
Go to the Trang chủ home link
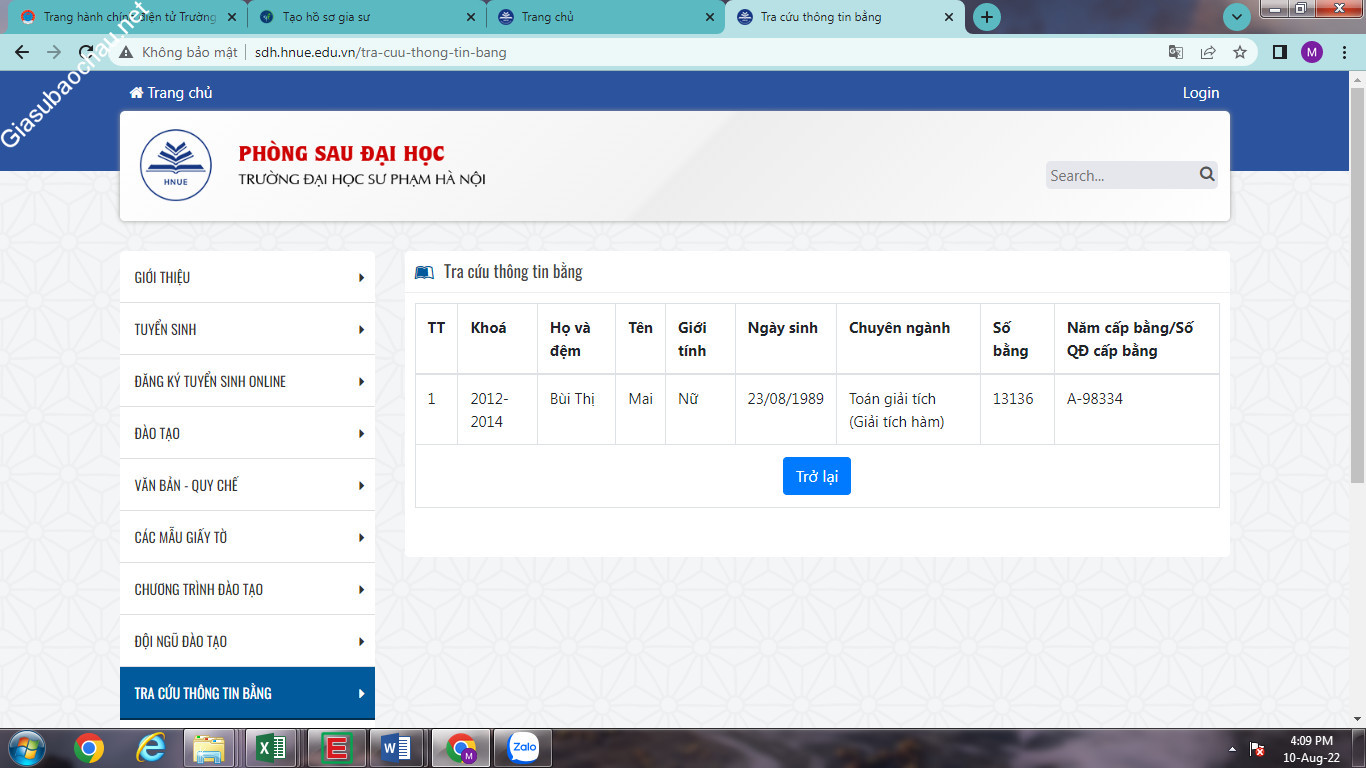coord(171,92)
